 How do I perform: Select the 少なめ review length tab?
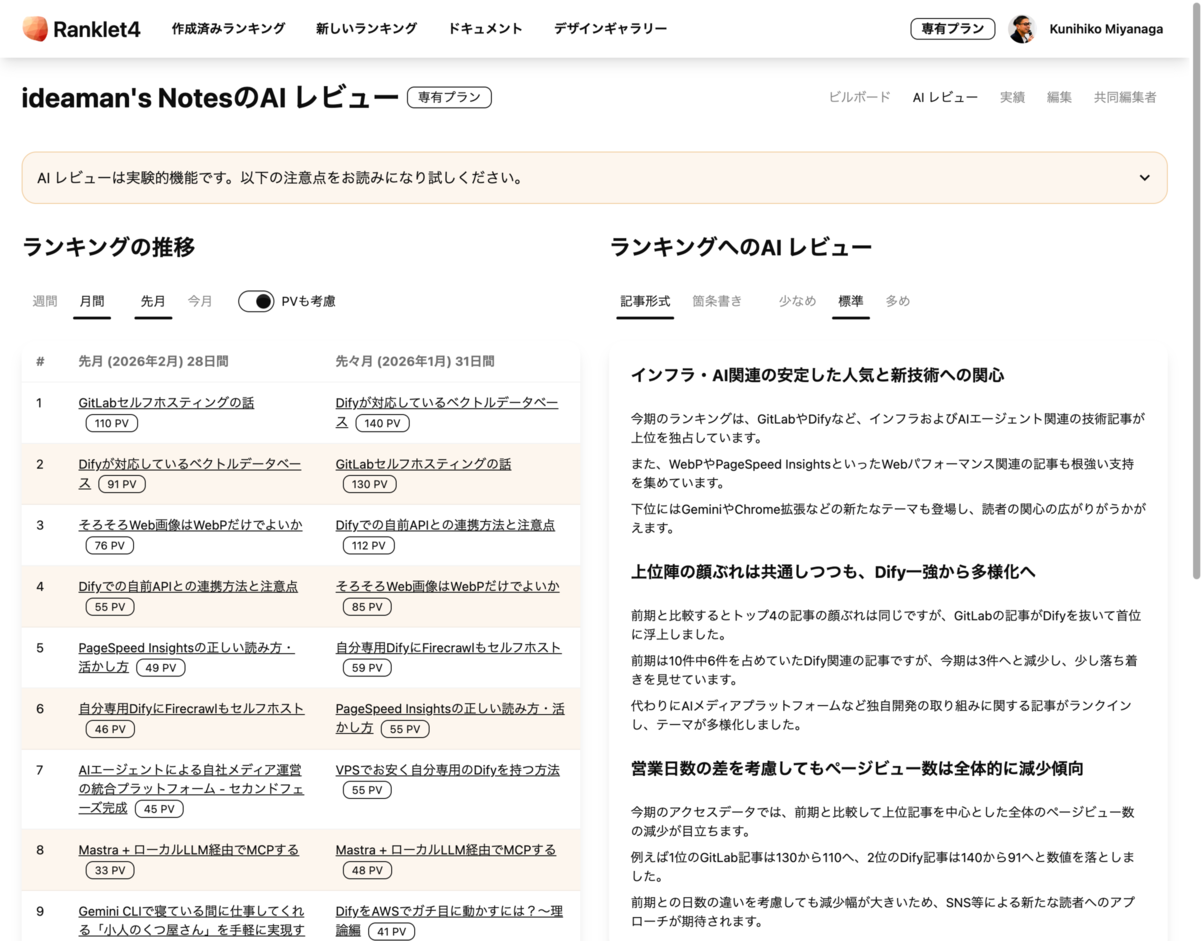[x=797, y=299]
